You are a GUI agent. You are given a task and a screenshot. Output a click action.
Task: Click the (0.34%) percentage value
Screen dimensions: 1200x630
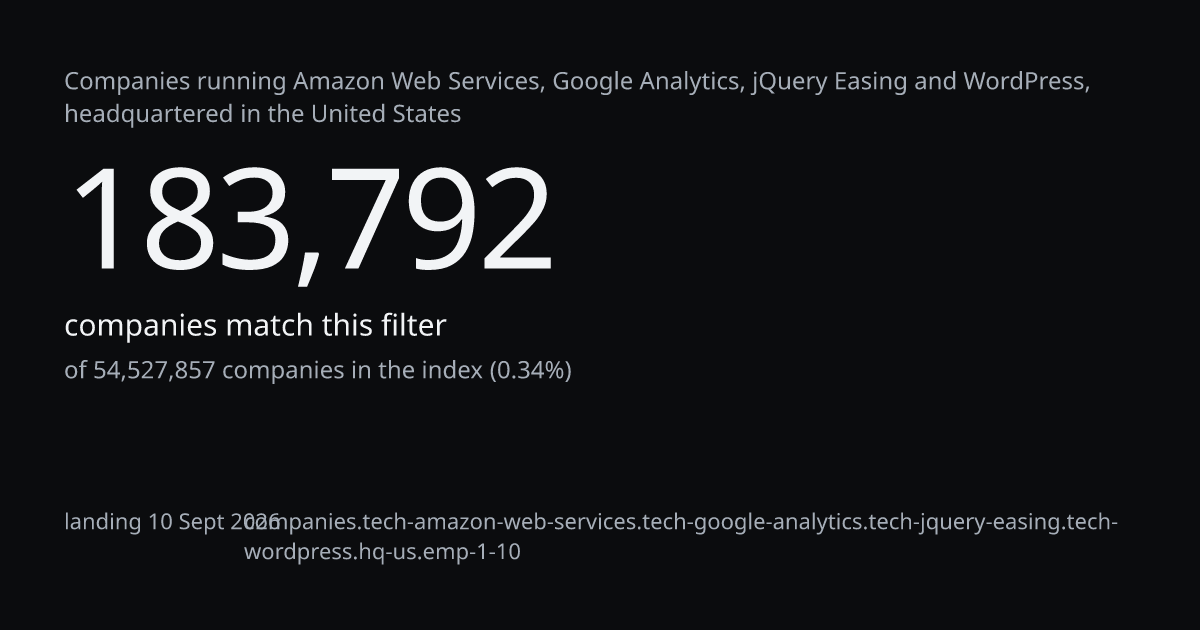pyautogui.click(x=530, y=371)
